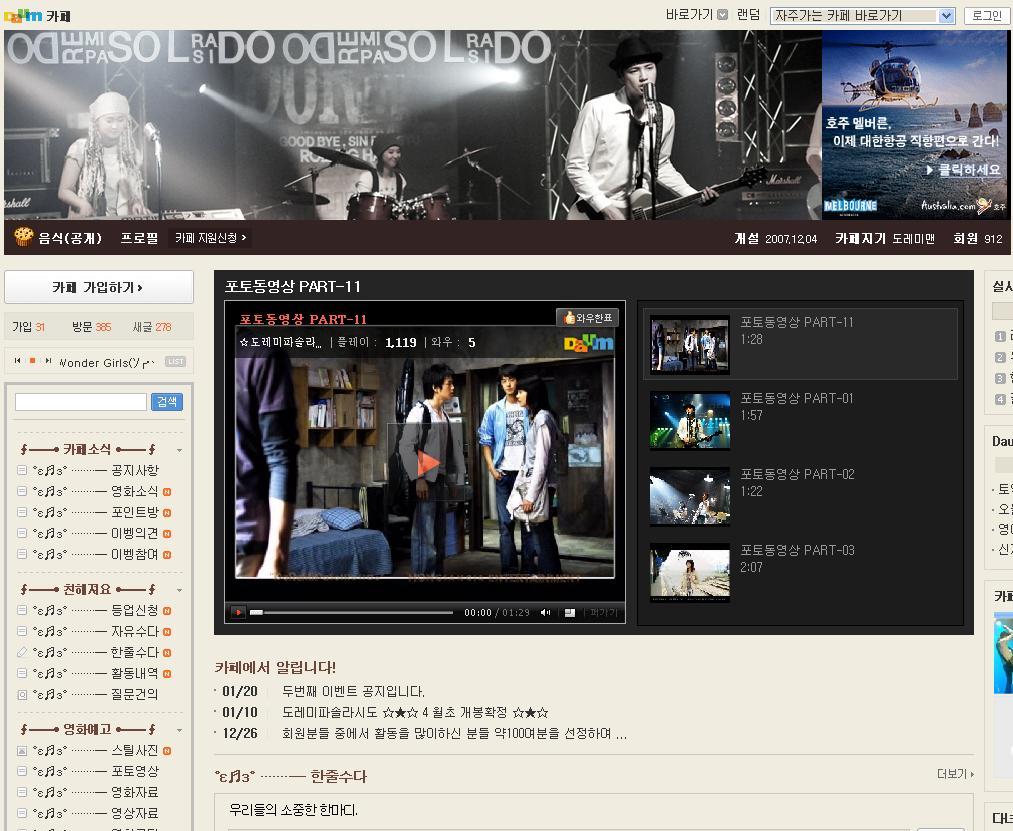Screen dimensions: 1013x831
Task: Open the 공지사항 board
Action: (x=134, y=470)
